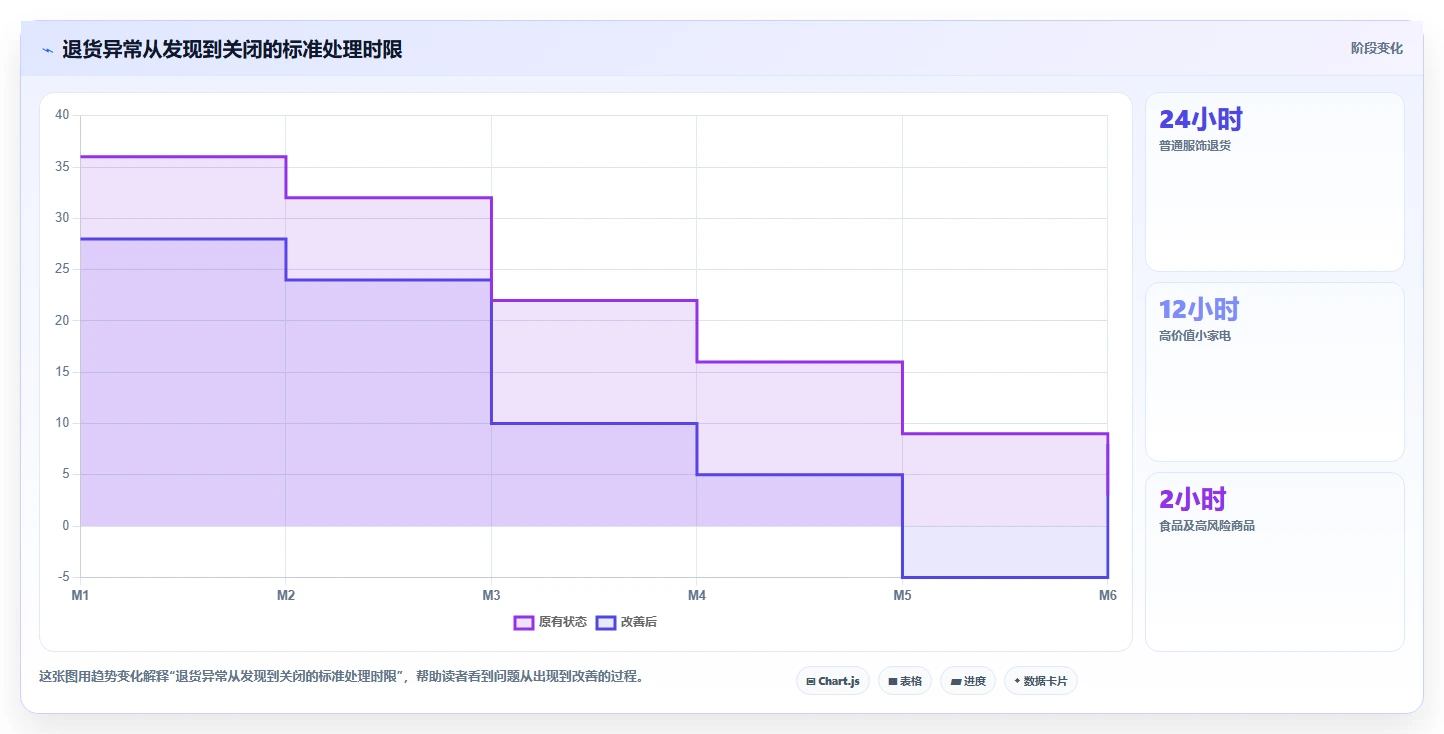Click the M2 axis label
Viewport: 1444px width, 734px height.
click(x=286, y=596)
